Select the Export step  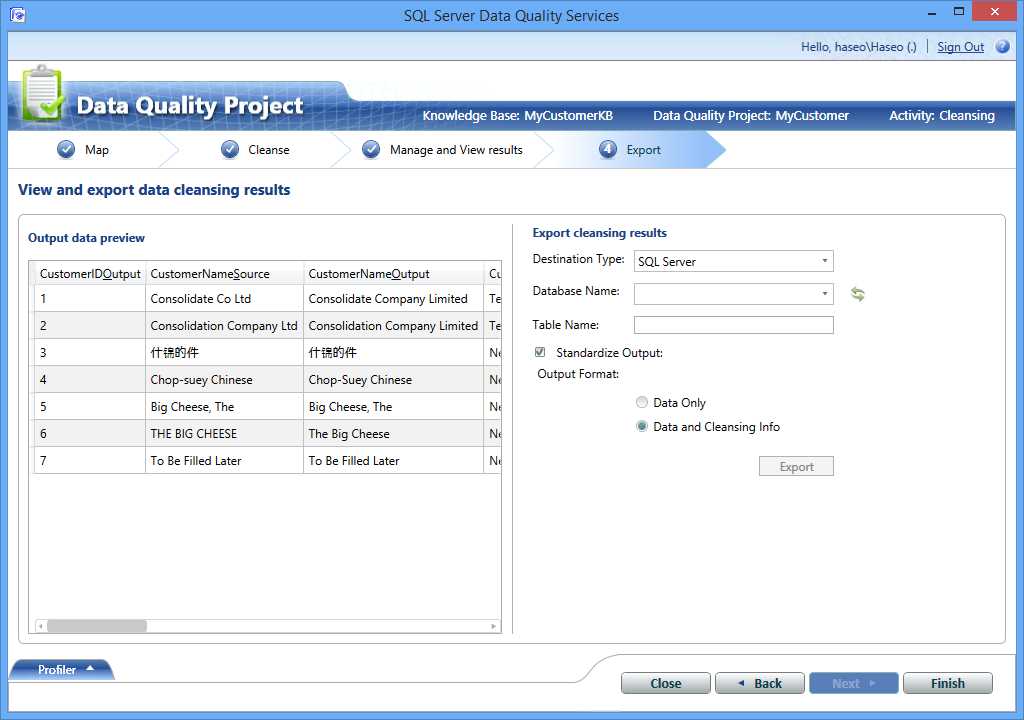[643, 150]
